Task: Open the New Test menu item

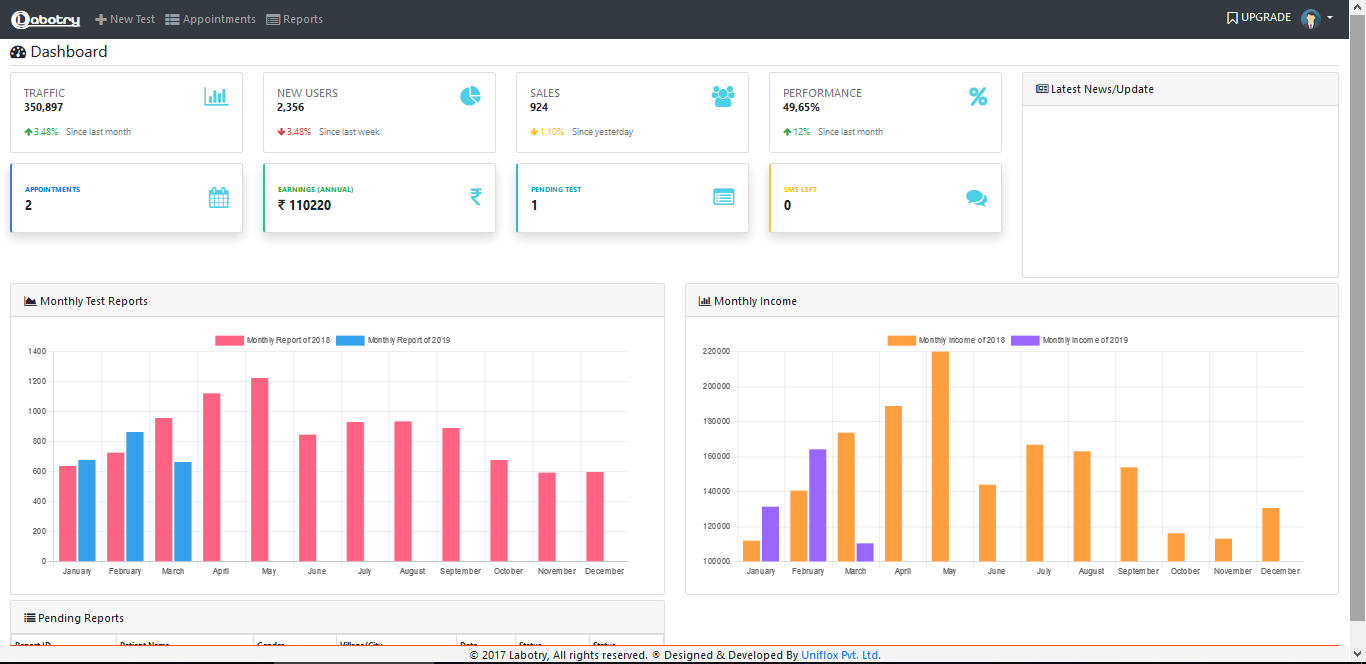Action: (125, 19)
